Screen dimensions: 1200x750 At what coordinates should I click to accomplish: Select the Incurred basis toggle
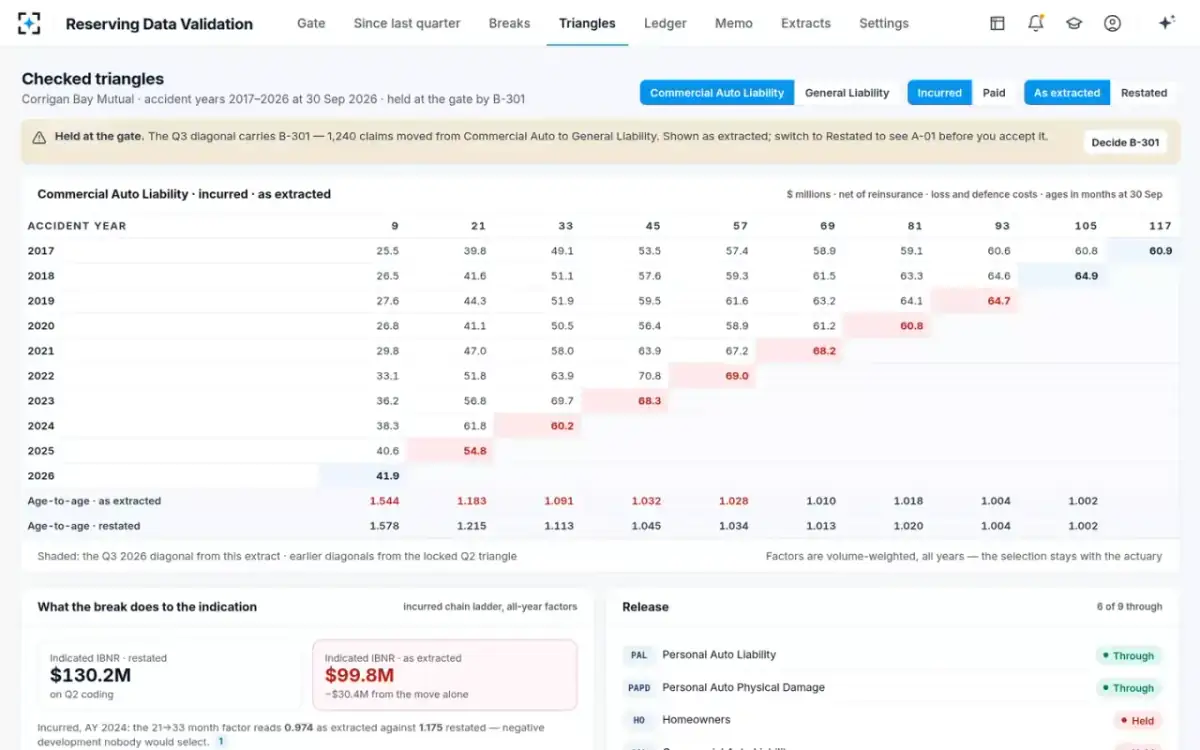pyautogui.click(x=939, y=93)
